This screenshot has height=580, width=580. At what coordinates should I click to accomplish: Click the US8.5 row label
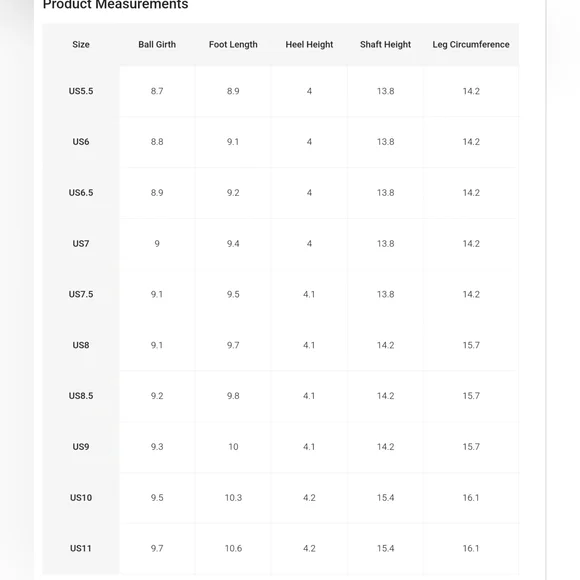(81, 396)
